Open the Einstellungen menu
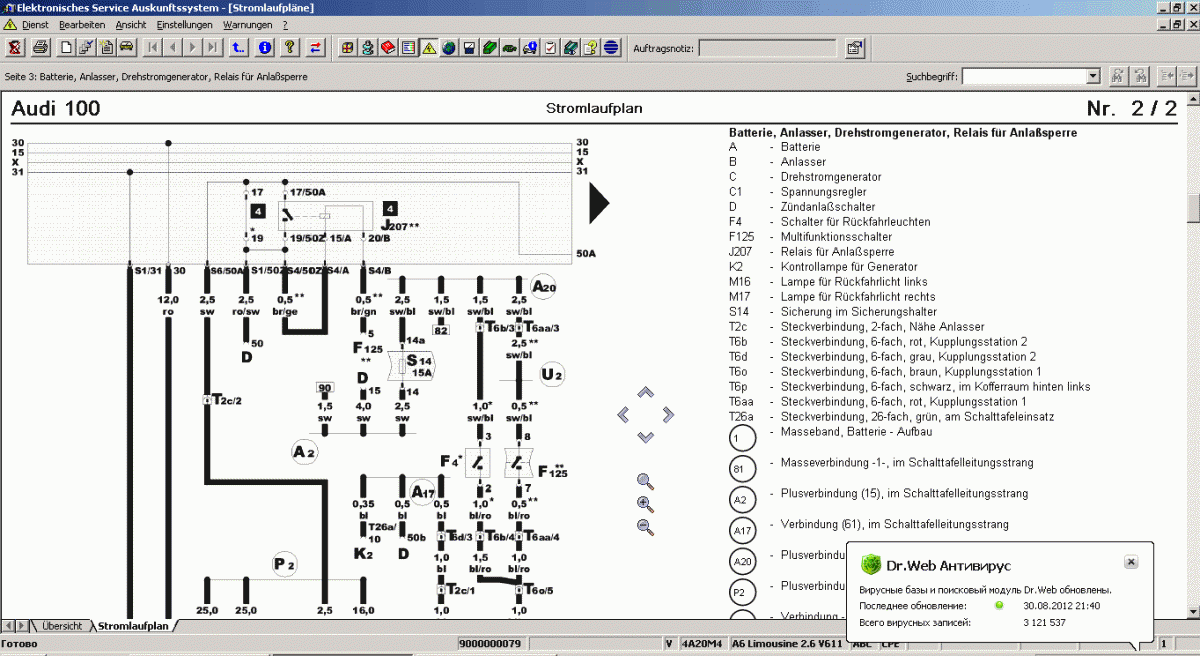 click(184, 24)
